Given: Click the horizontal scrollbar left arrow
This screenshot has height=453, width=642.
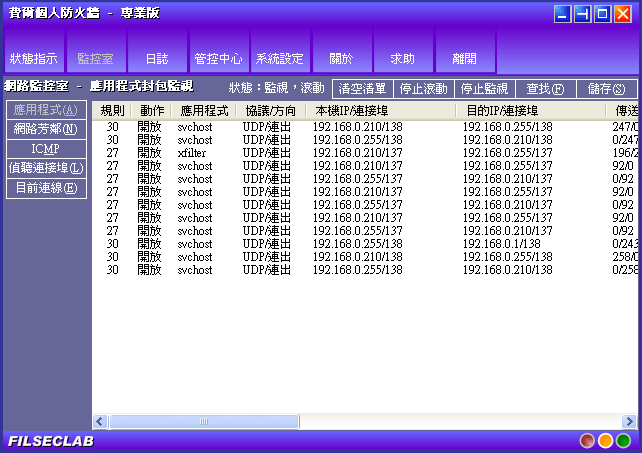Looking at the screenshot, I should point(100,422).
